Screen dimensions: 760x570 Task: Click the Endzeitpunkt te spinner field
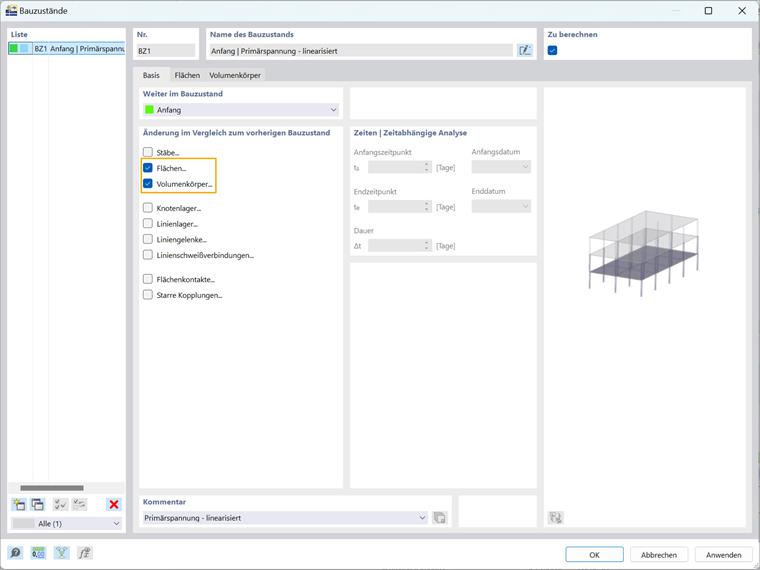(x=399, y=207)
